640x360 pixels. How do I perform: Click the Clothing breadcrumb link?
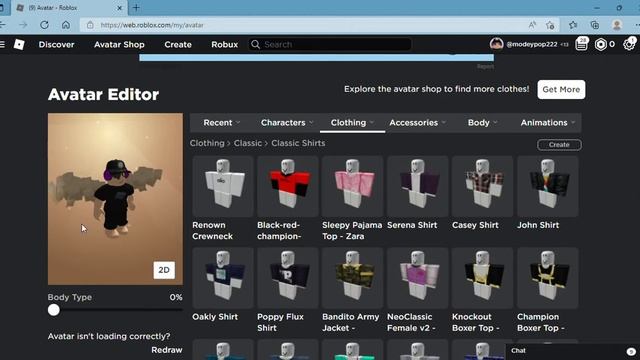pos(207,143)
